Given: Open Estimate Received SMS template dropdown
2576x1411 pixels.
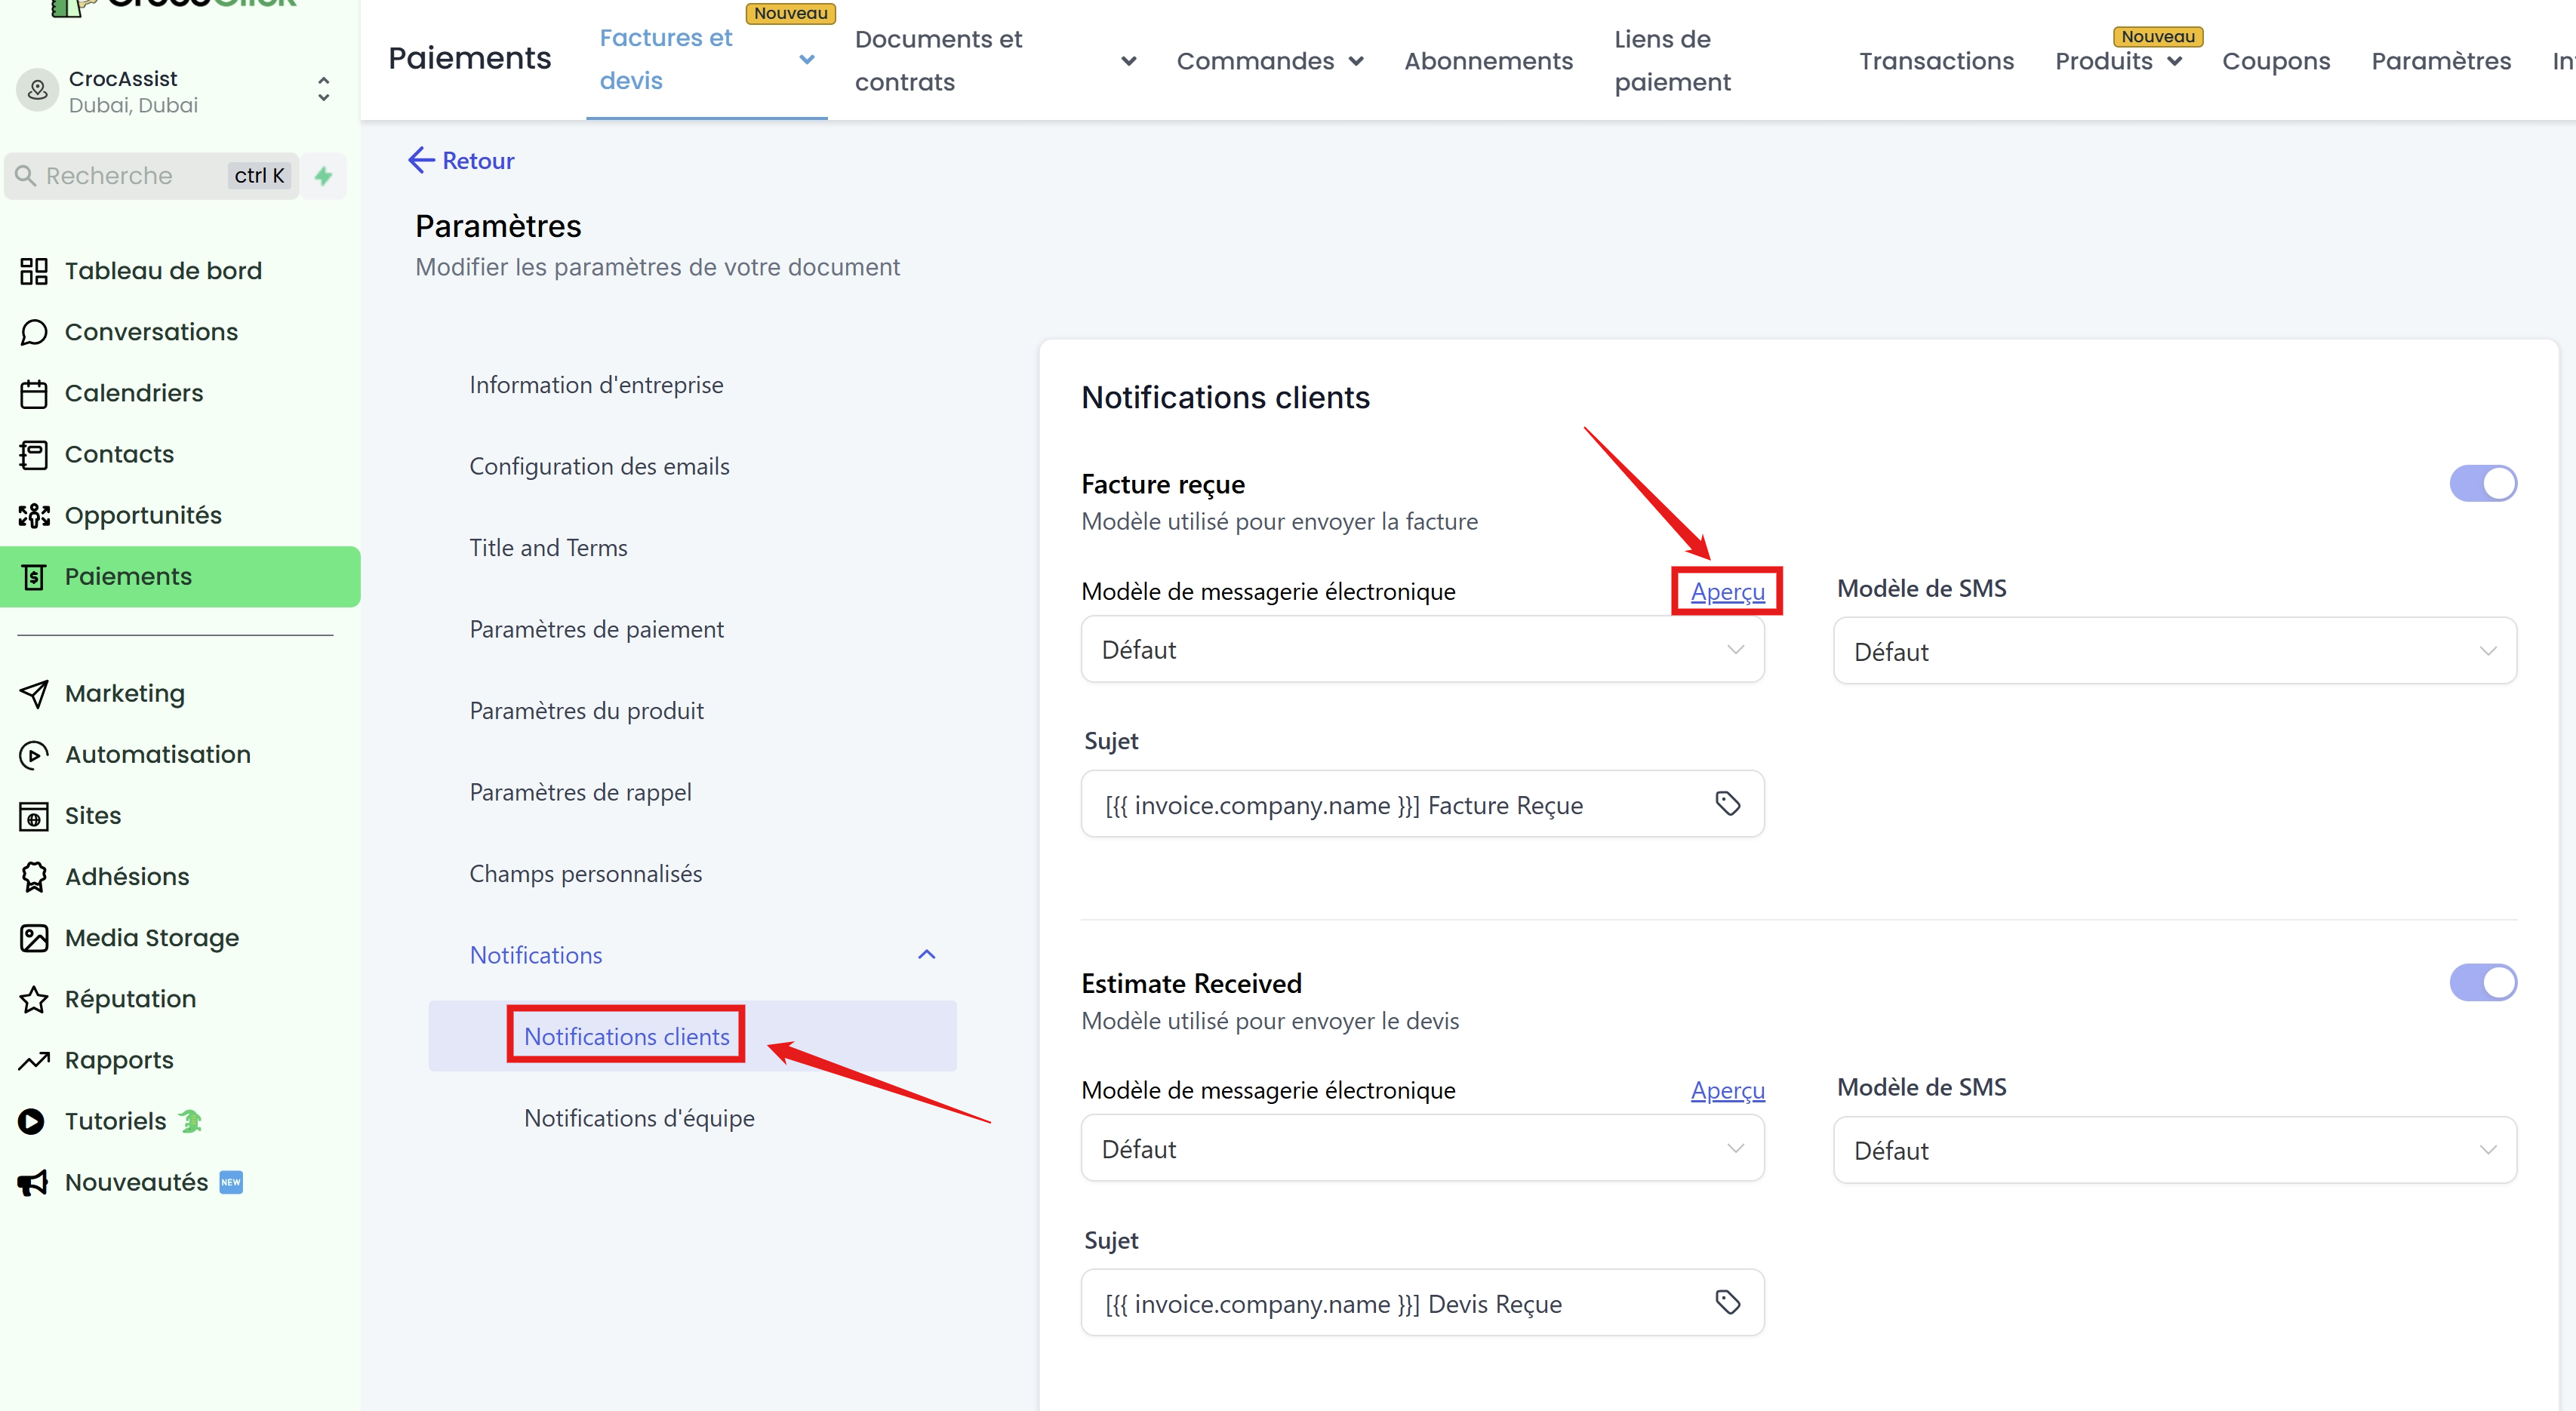Looking at the screenshot, I should 2174,1151.
